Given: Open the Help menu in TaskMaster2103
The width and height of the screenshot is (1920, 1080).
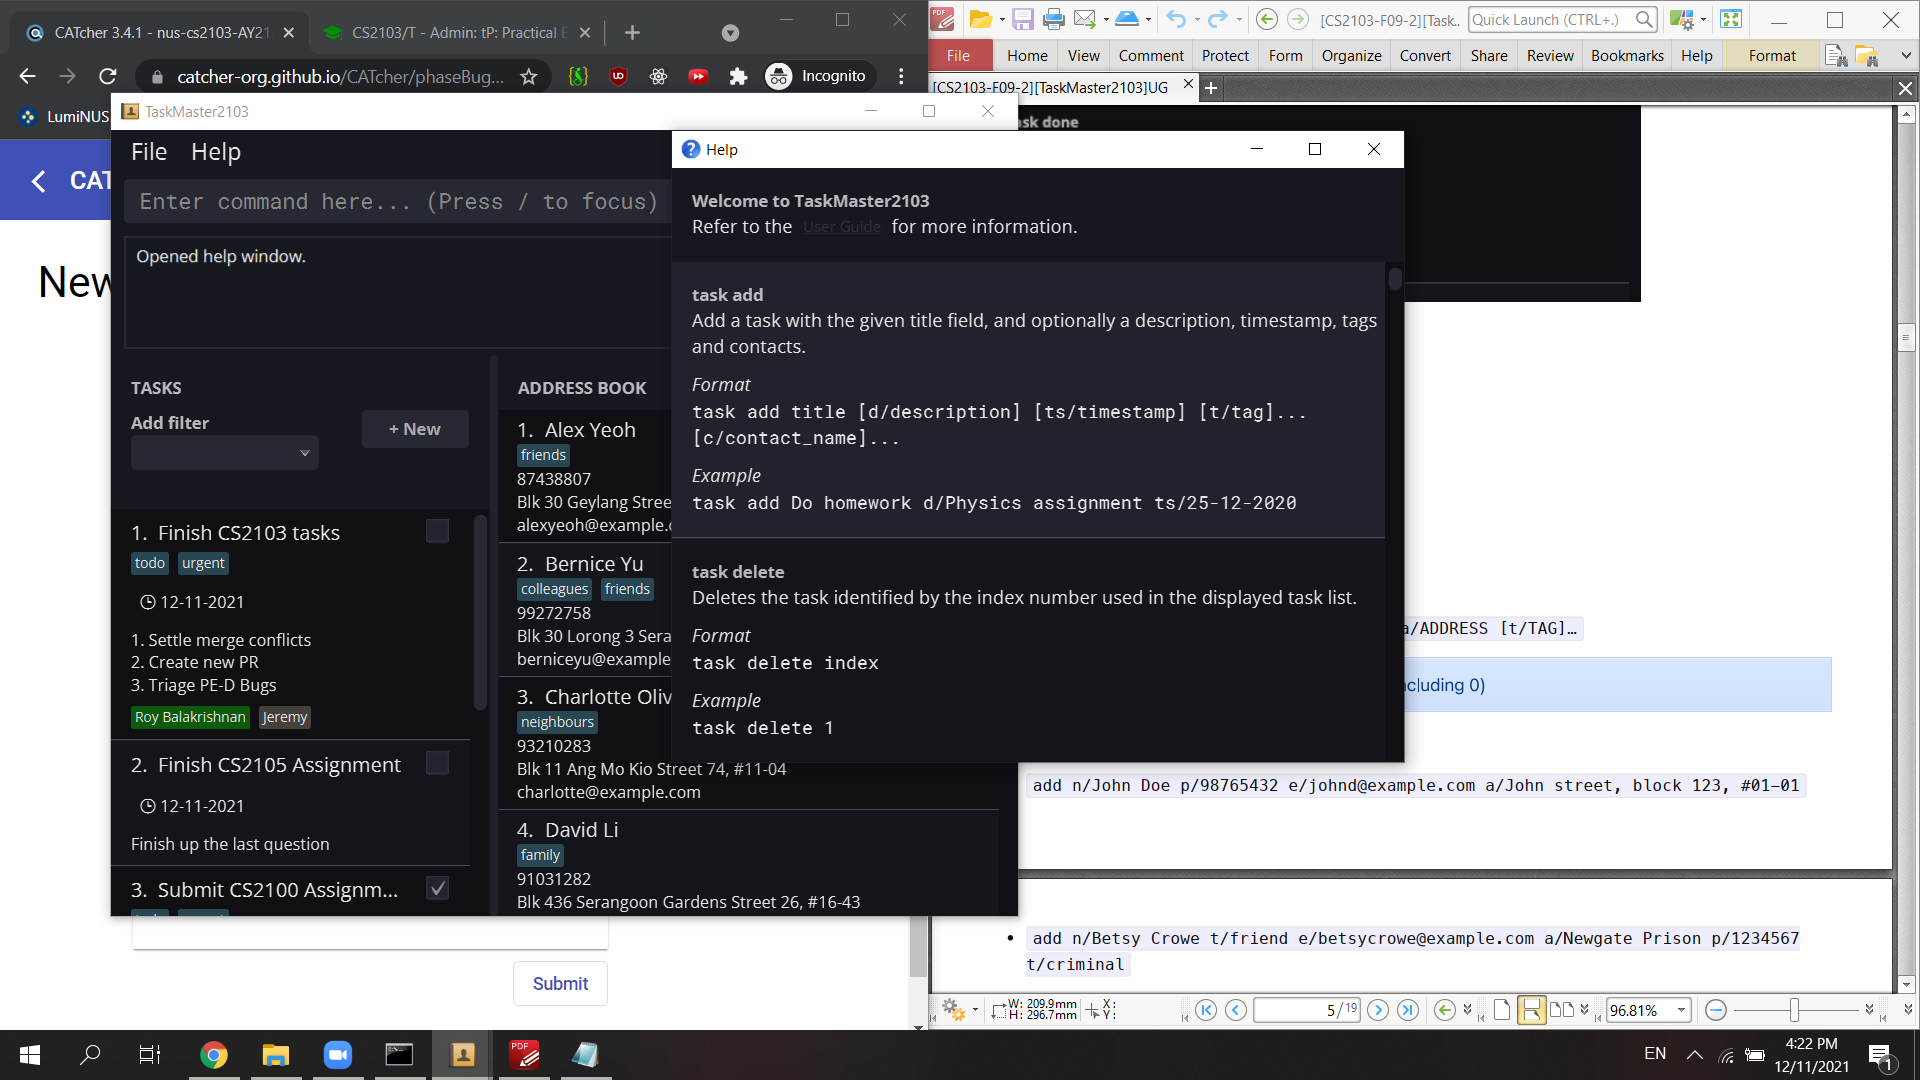Looking at the screenshot, I should pos(216,152).
